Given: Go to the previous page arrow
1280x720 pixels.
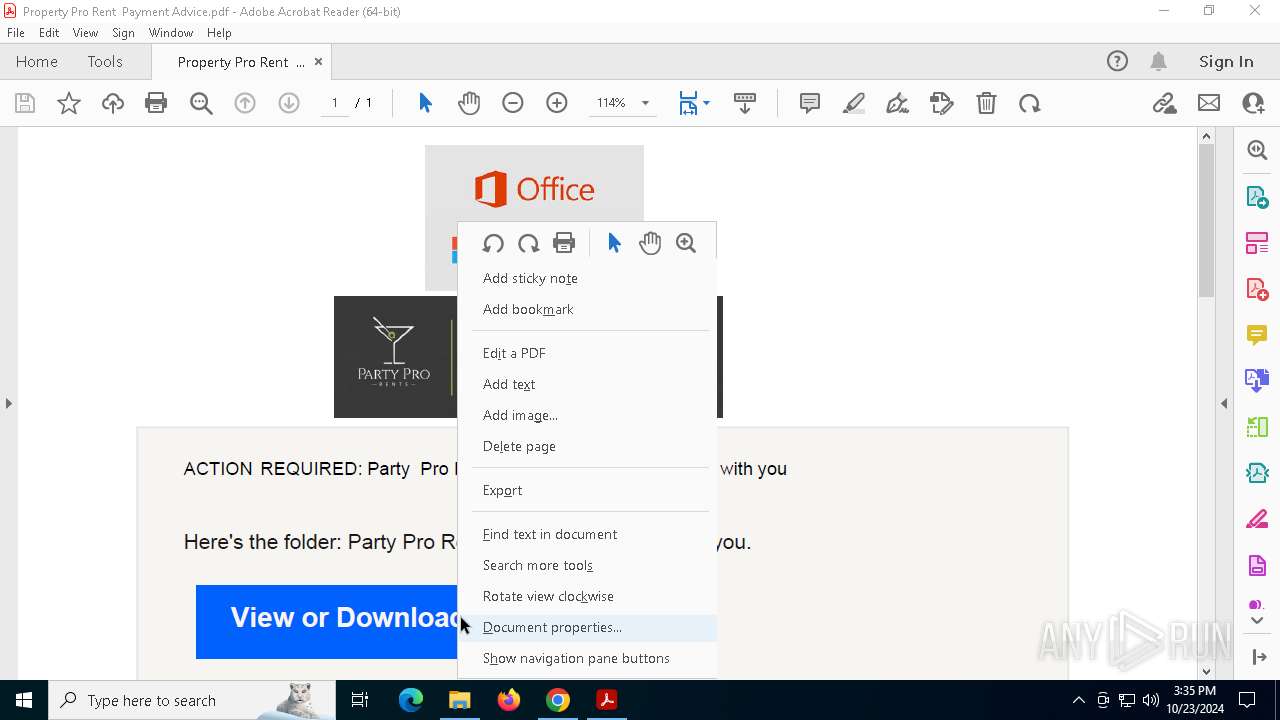Looking at the screenshot, I should [245, 103].
